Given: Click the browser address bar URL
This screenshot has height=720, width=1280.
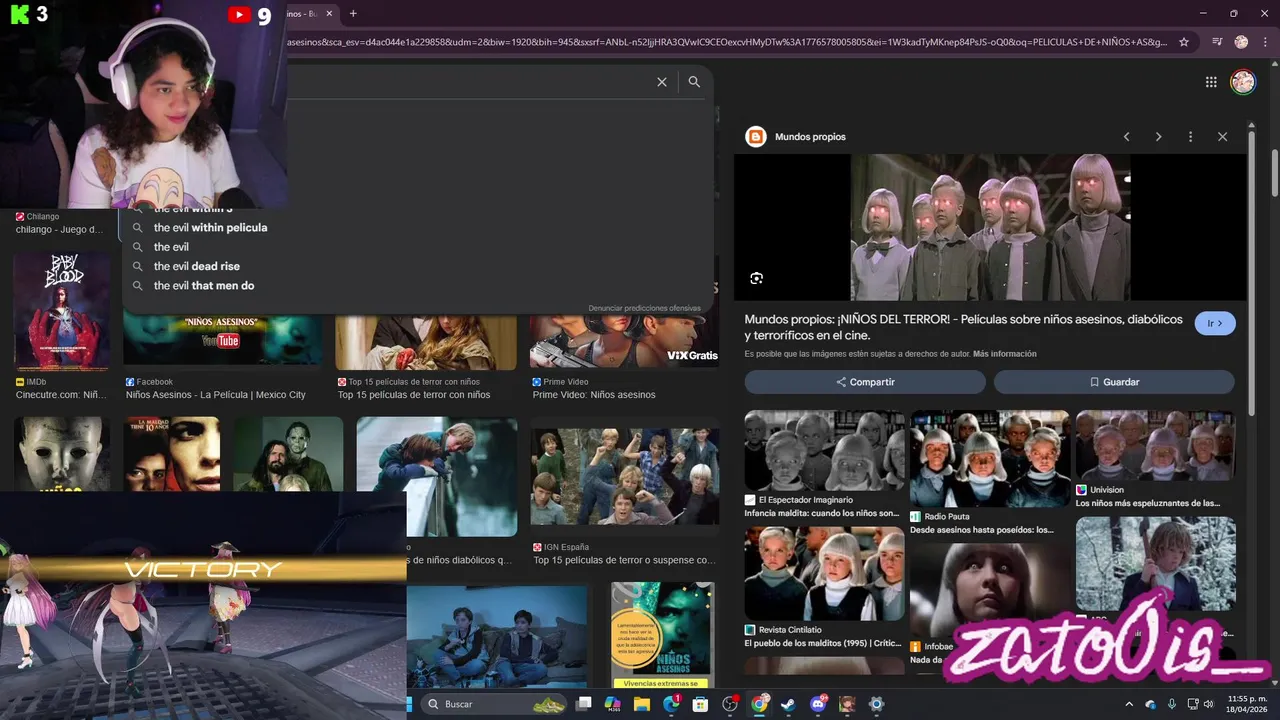Looking at the screenshot, I should pos(727,42).
